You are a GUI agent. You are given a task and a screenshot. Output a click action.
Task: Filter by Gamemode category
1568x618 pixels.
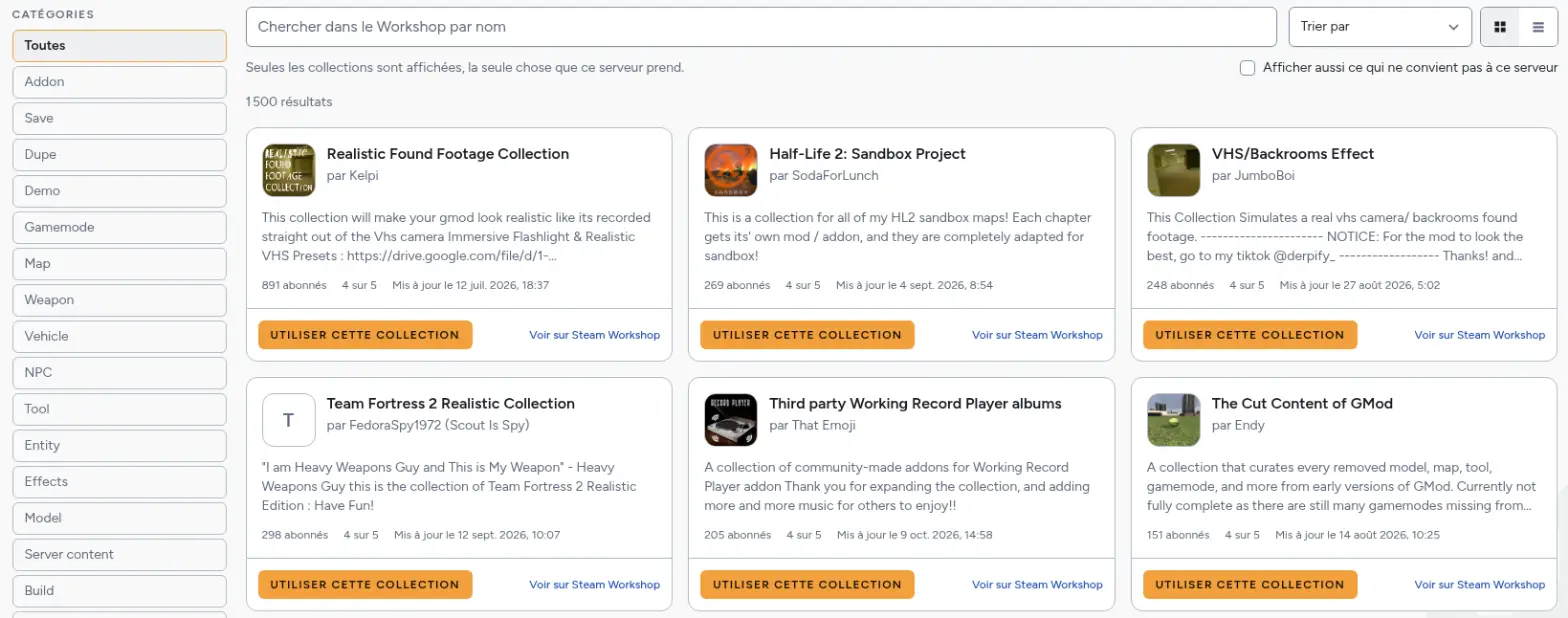120,227
